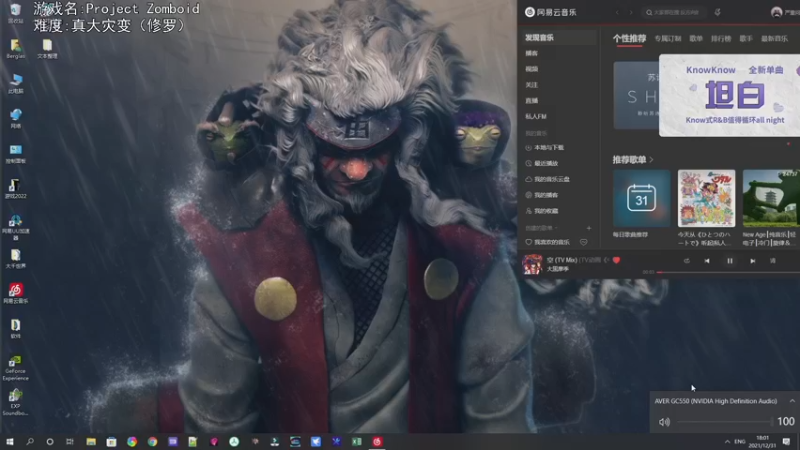Open 关注 in NetEase sidebar

tap(531, 85)
